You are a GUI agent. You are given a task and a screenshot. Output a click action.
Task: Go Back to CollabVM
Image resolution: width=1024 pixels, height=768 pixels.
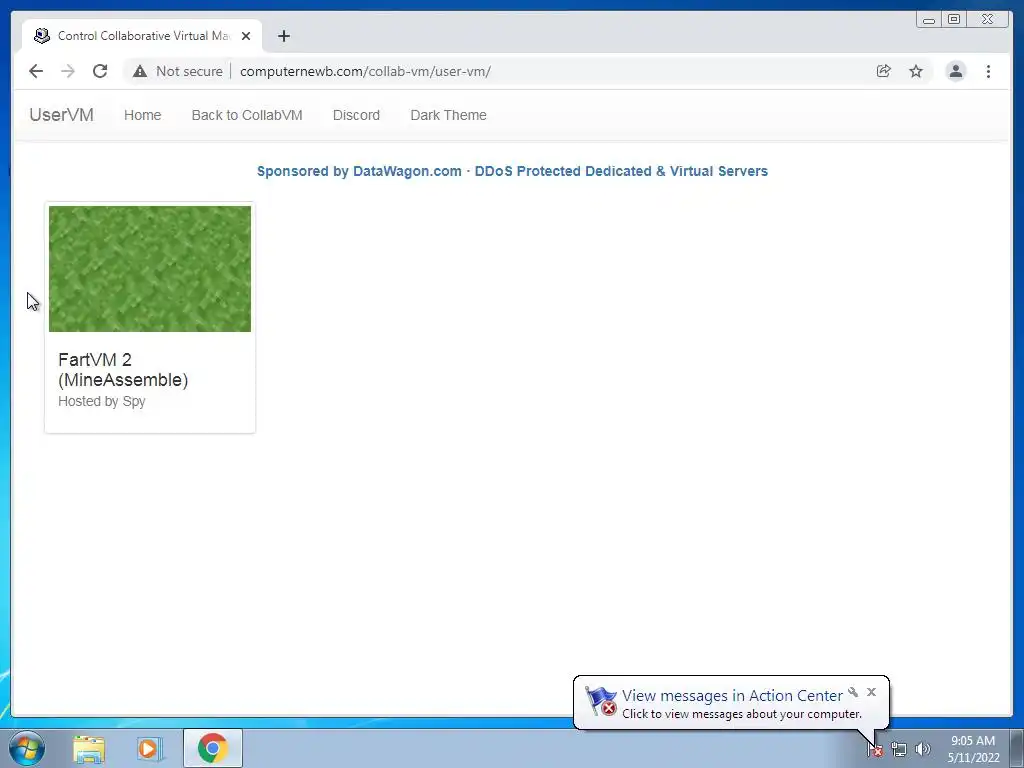[x=247, y=115]
